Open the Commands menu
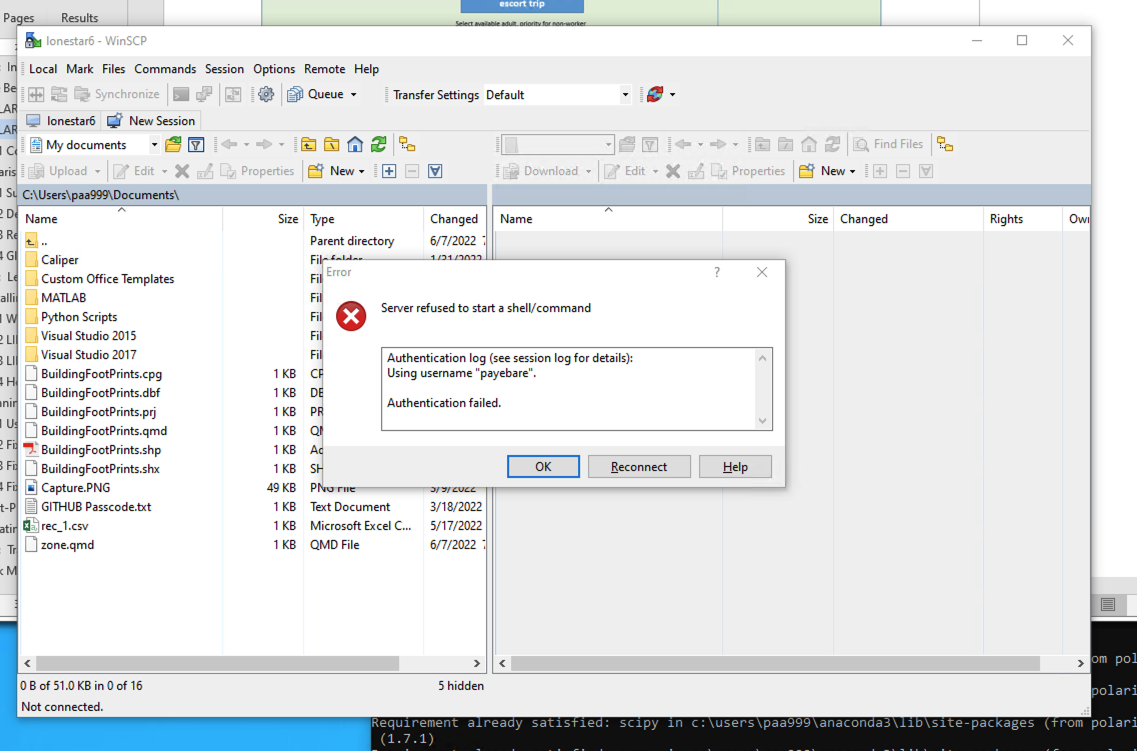Screen dimensions: 1137x751 pos(165,69)
